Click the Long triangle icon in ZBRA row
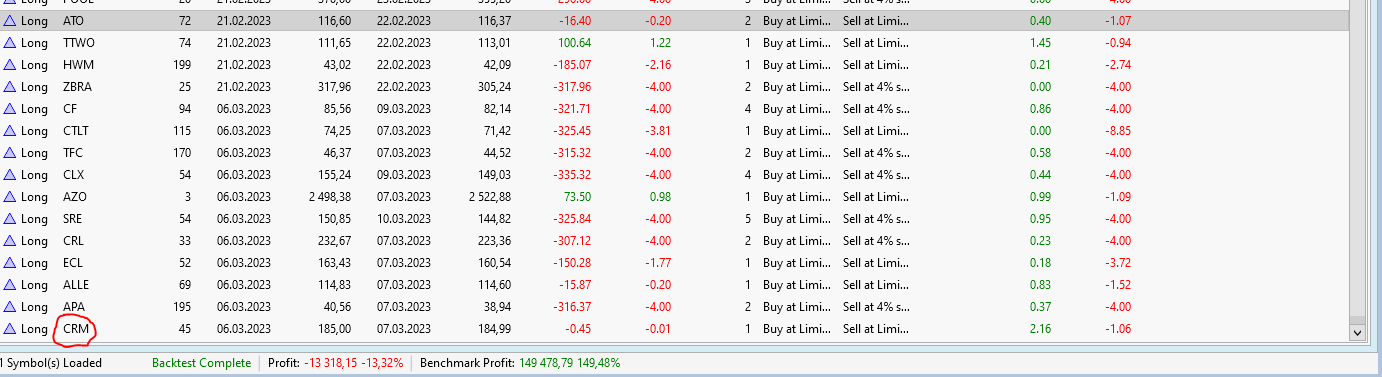The height and width of the screenshot is (377, 1382). (10, 87)
